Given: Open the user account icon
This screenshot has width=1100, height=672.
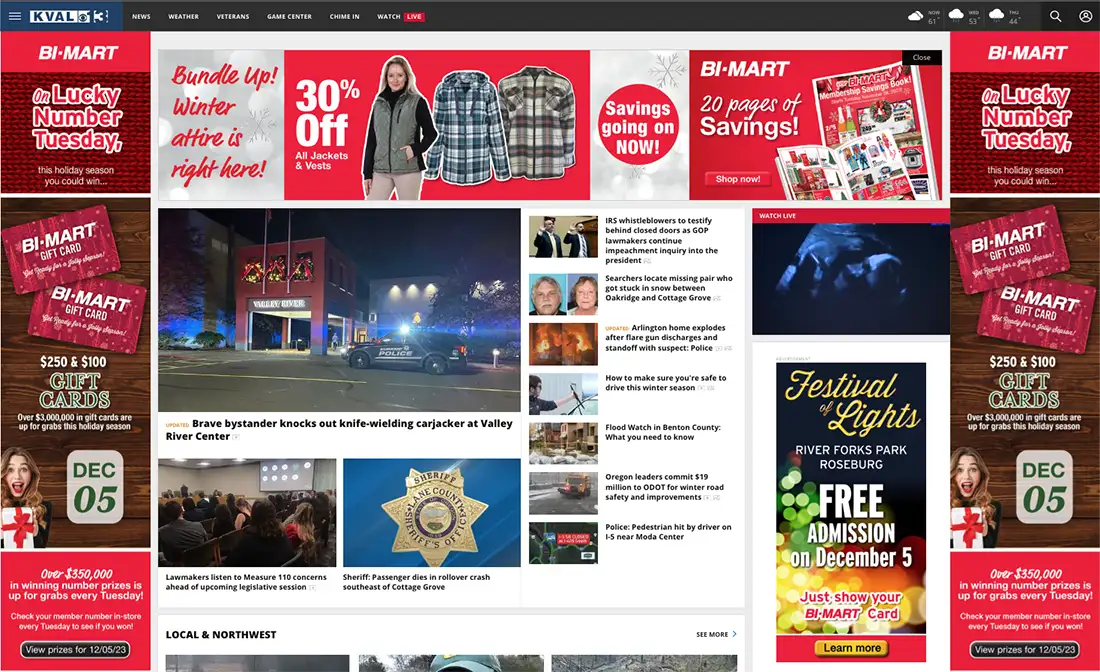Looking at the screenshot, I should pyautogui.click(x=1085, y=16).
